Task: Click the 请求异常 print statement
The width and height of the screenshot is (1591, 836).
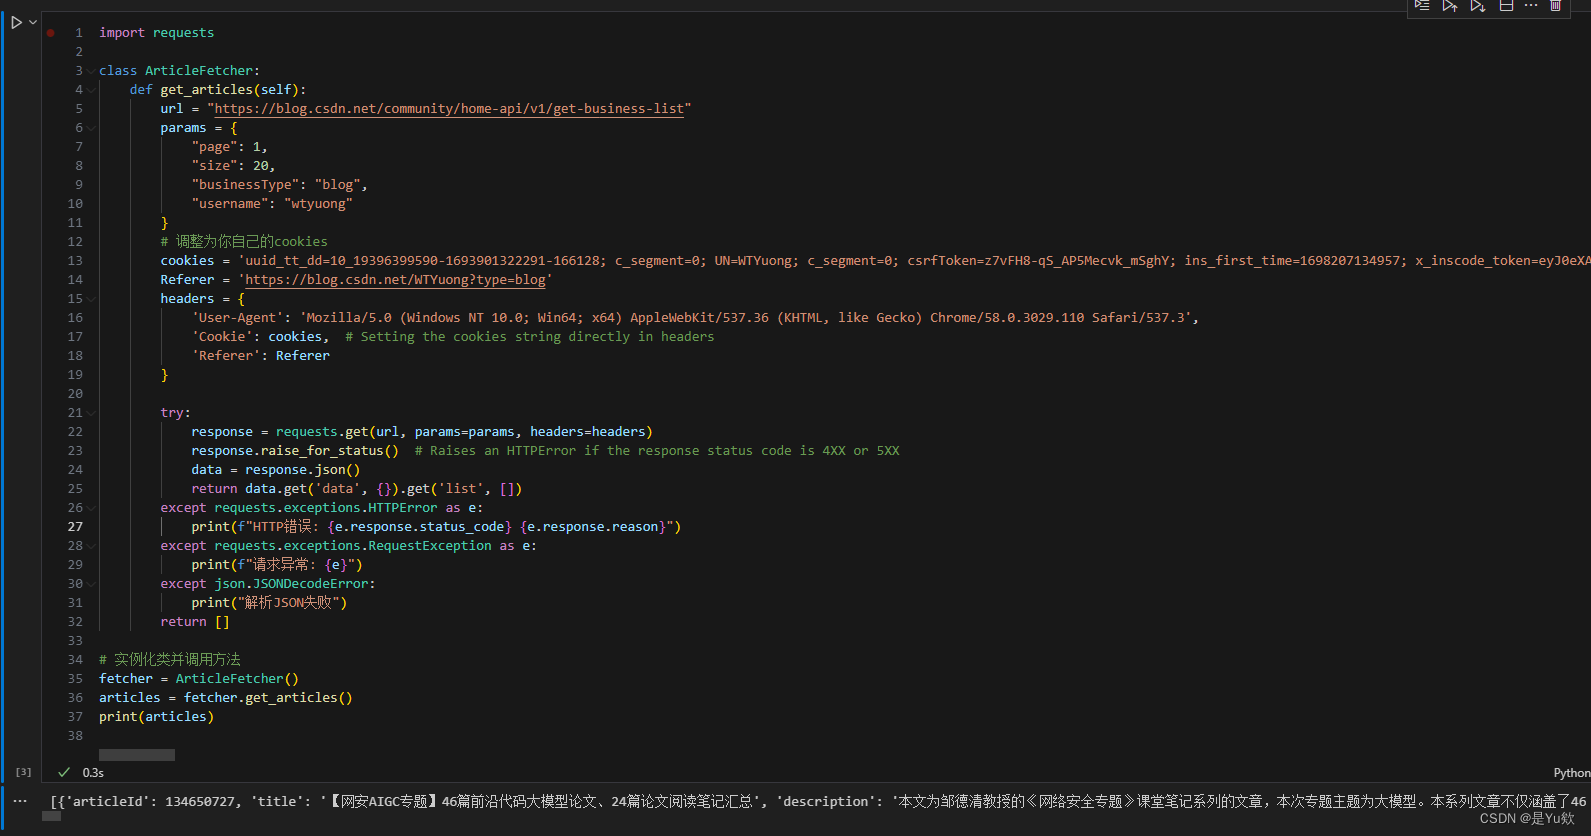Action: tap(277, 565)
